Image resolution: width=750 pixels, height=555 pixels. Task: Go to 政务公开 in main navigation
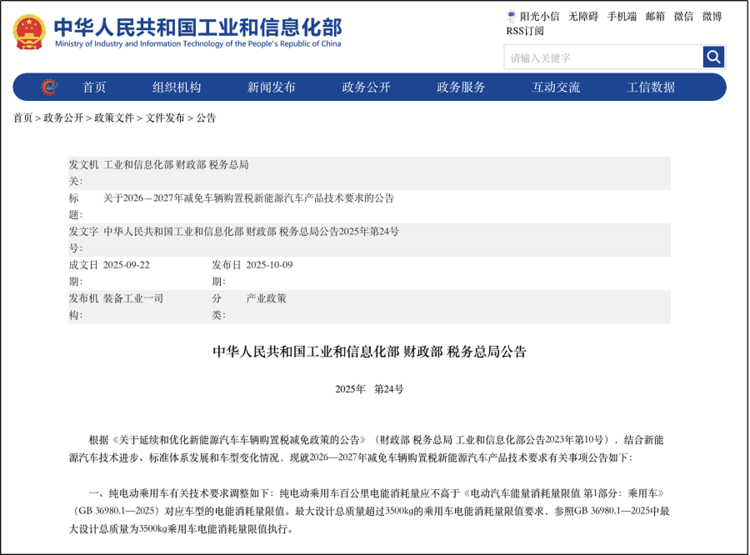(366, 87)
